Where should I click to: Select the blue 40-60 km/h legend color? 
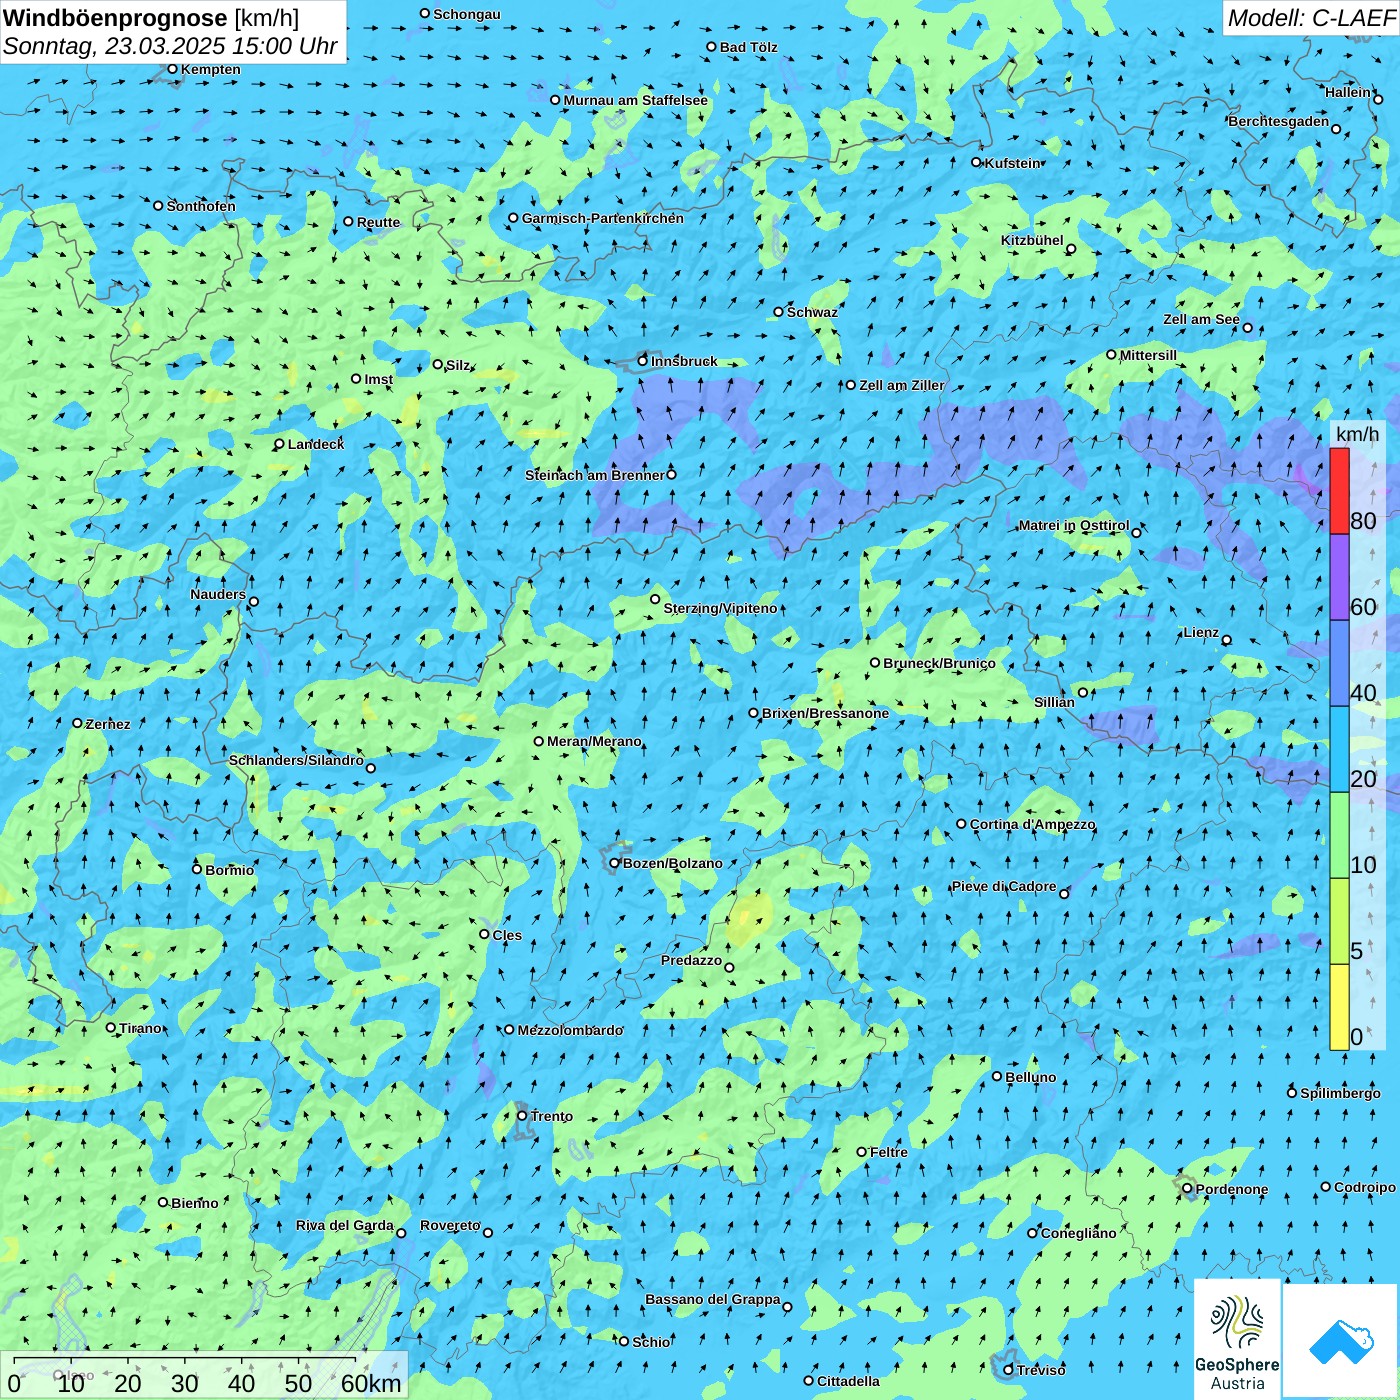point(1339,663)
